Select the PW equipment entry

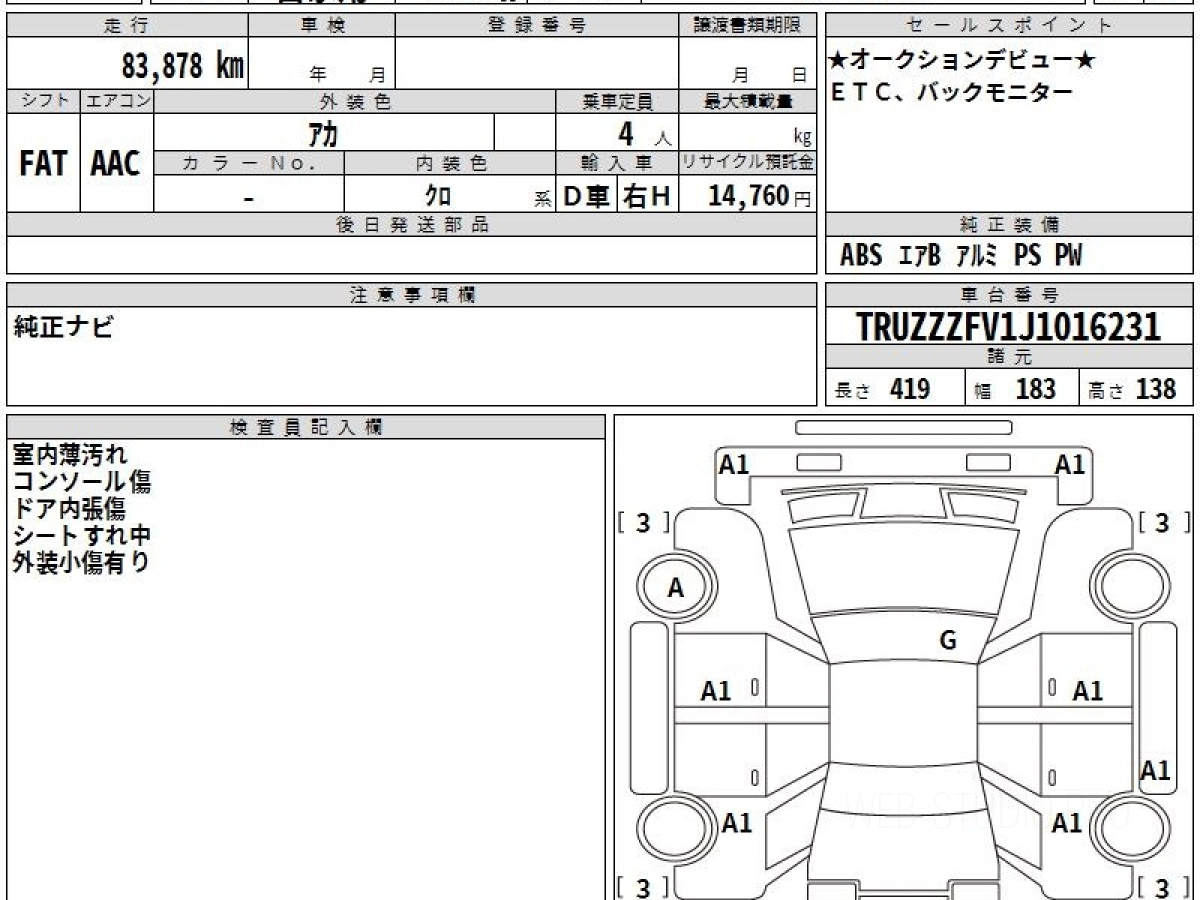tap(1069, 256)
